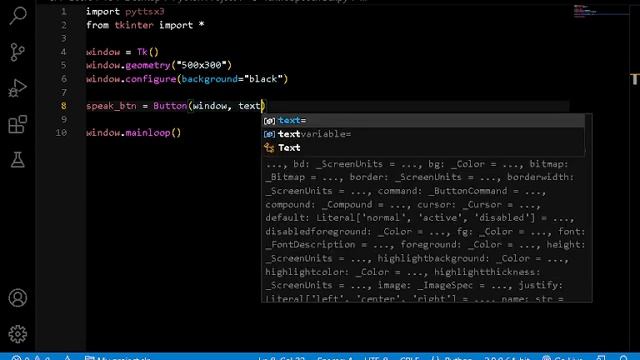Click the window.geometry("500x300") line
Image resolution: width=640 pixels, height=360 pixels.
click(159, 65)
